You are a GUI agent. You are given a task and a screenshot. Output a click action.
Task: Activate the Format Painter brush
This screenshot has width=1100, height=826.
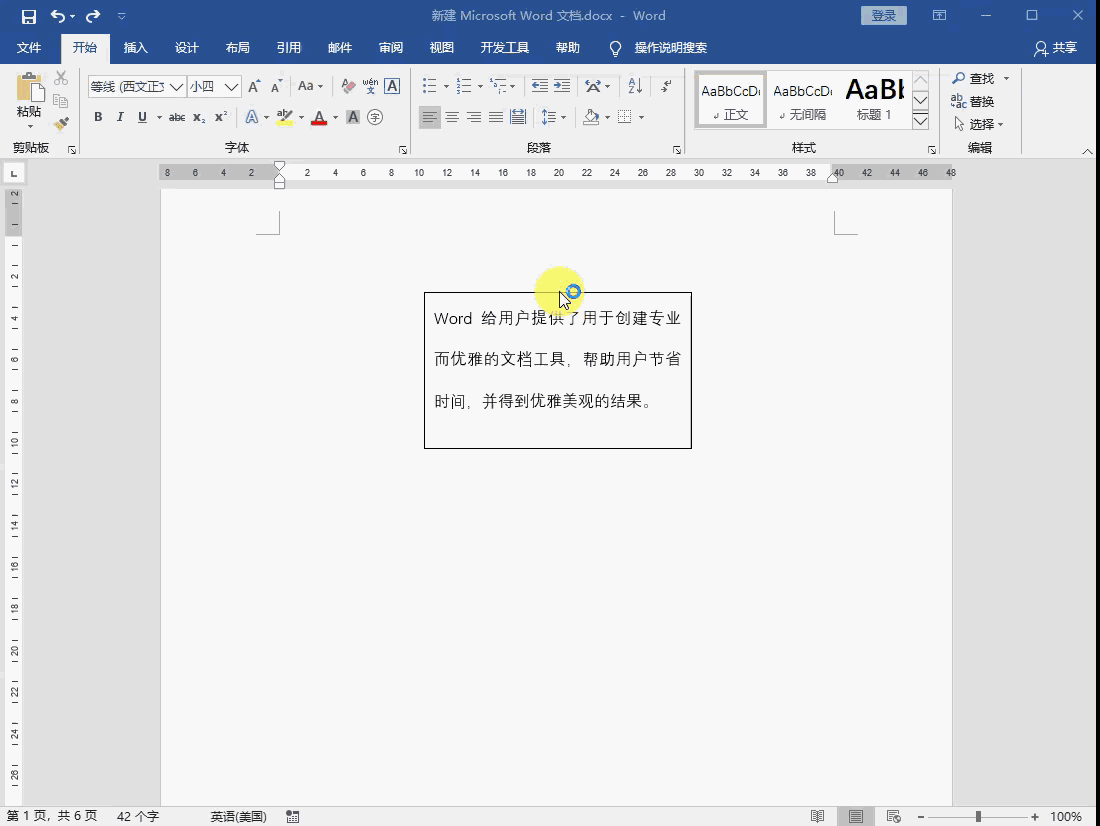point(61,124)
